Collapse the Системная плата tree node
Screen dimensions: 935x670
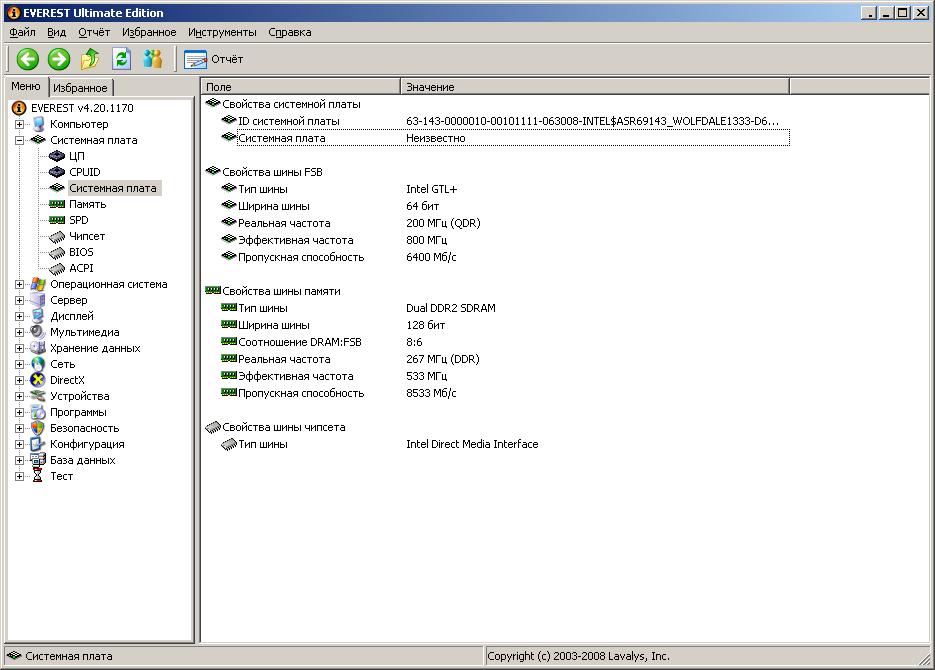click(20, 140)
